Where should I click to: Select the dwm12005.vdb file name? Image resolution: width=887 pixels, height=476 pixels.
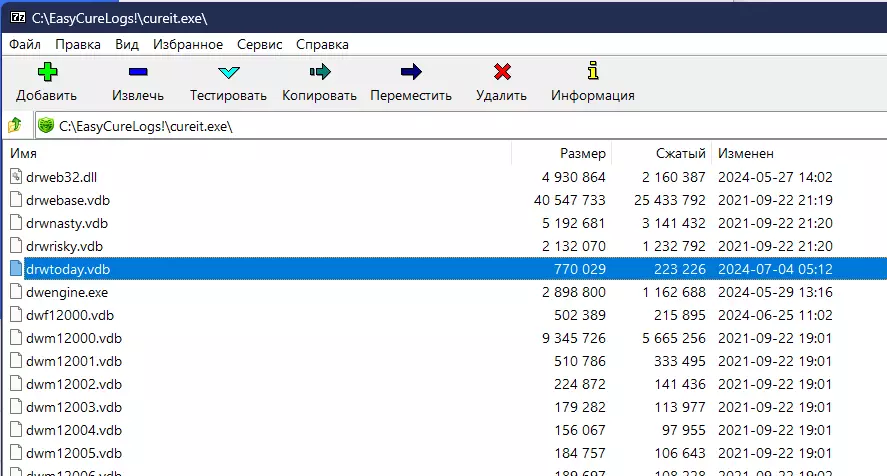tap(74, 453)
